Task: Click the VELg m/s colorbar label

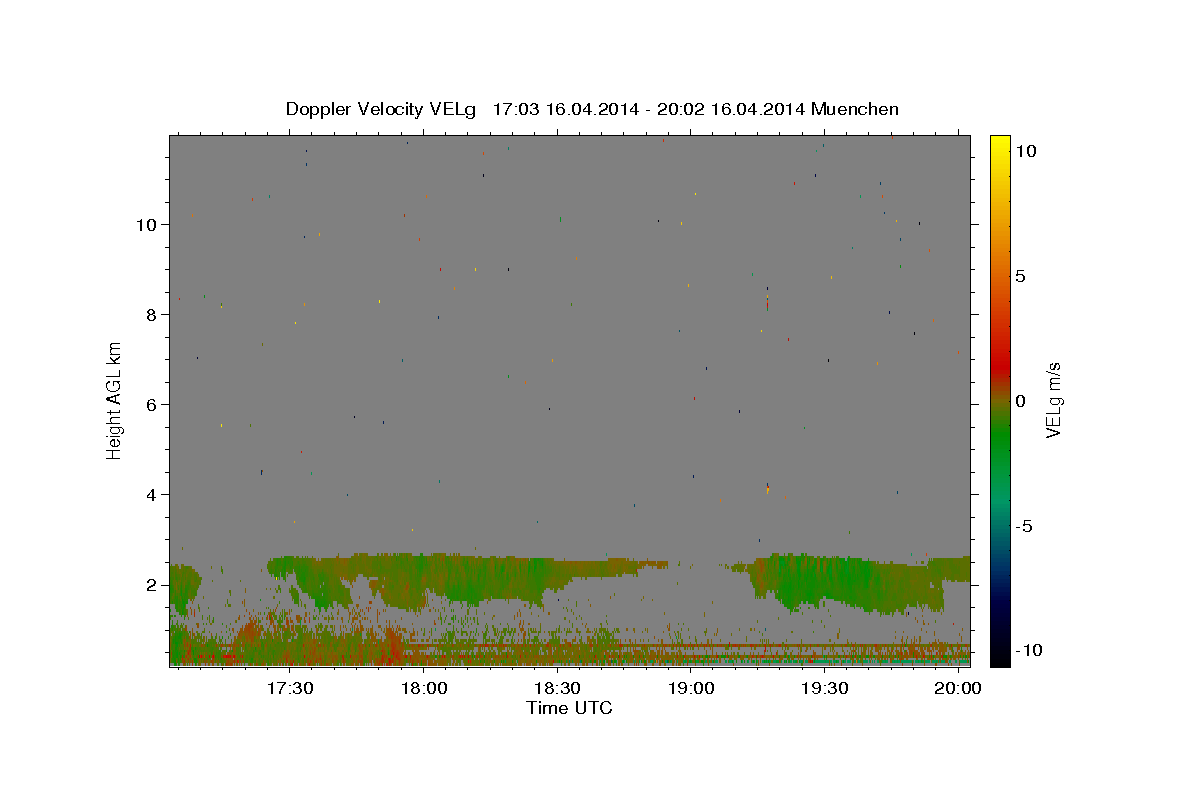Action: tap(1054, 400)
